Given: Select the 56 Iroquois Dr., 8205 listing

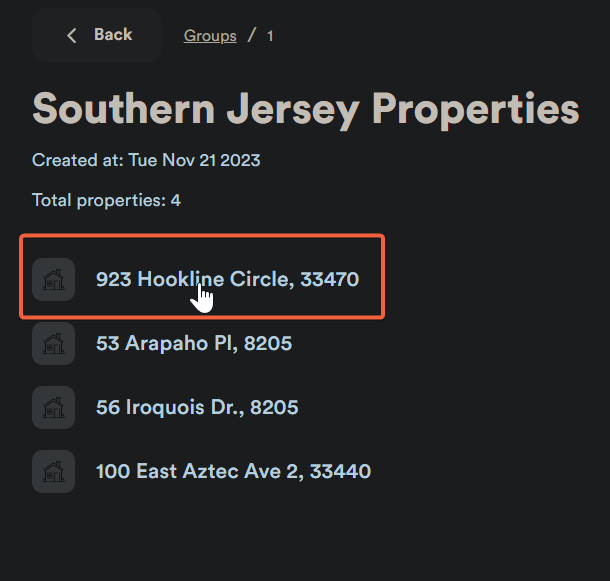Looking at the screenshot, I should (x=197, y=407).
